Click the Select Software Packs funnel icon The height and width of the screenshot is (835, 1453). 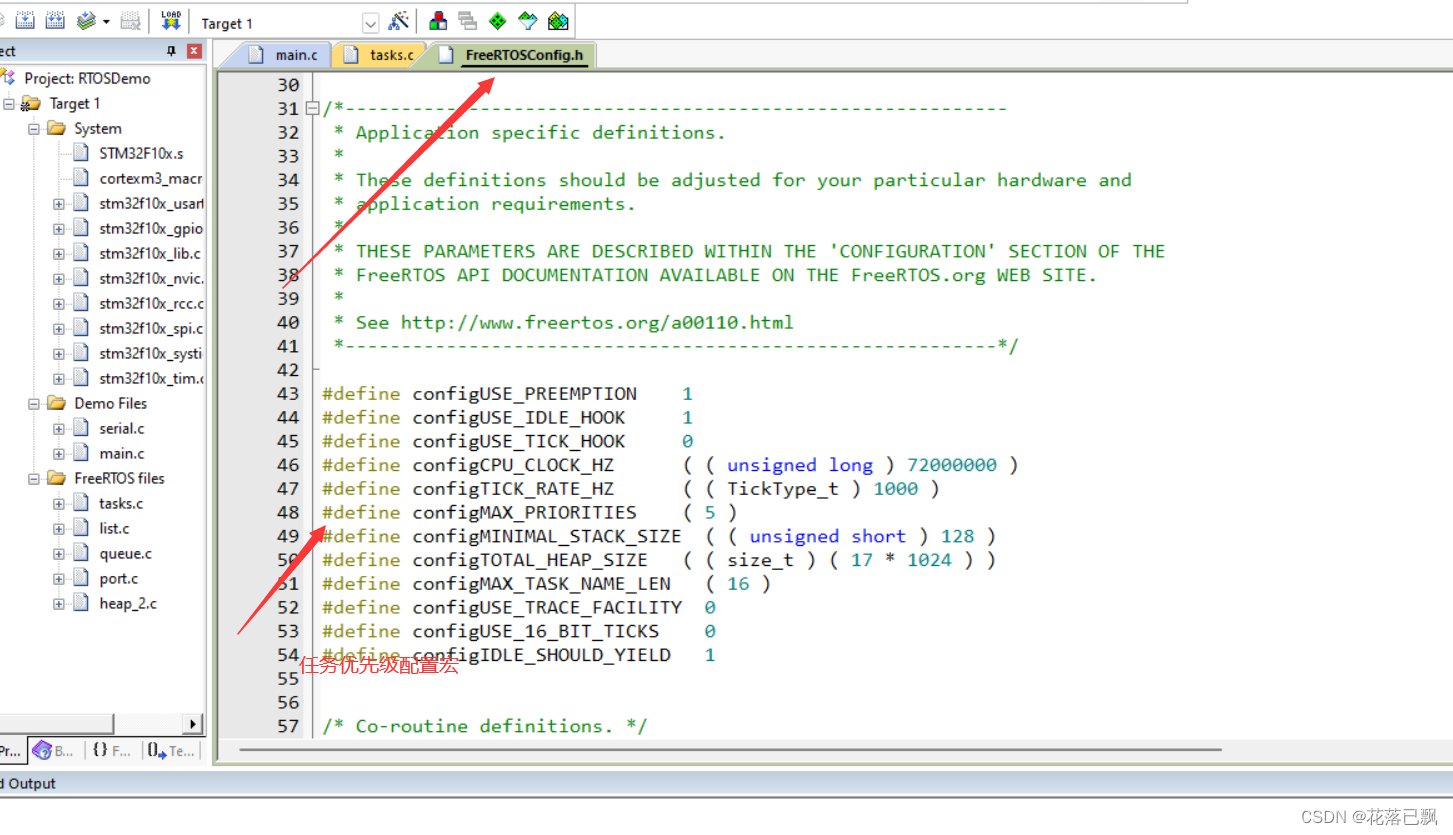pos(527,20)
